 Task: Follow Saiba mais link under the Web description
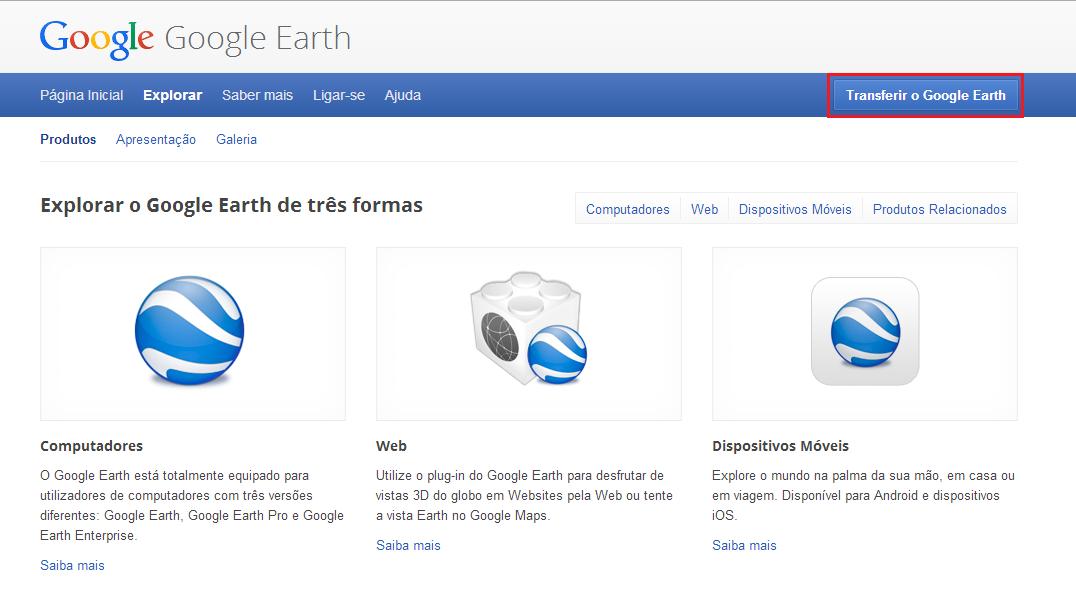click(408, 546)
